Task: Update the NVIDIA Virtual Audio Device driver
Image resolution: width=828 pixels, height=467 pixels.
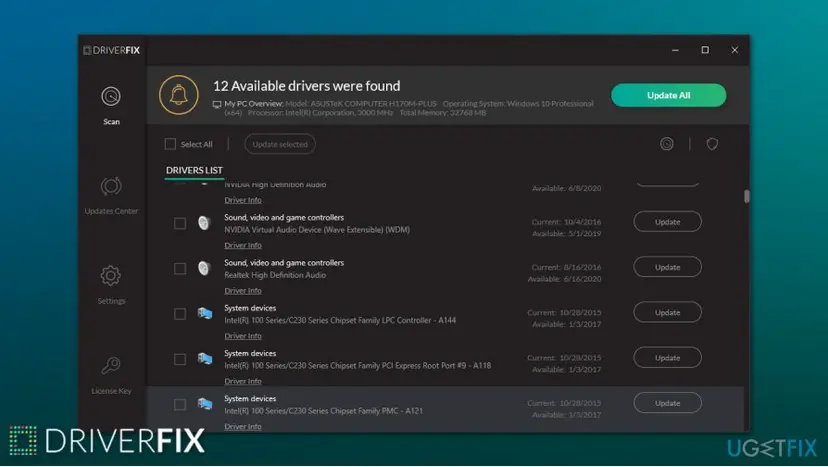Action: pyautogui.click(x=667, y=222)
